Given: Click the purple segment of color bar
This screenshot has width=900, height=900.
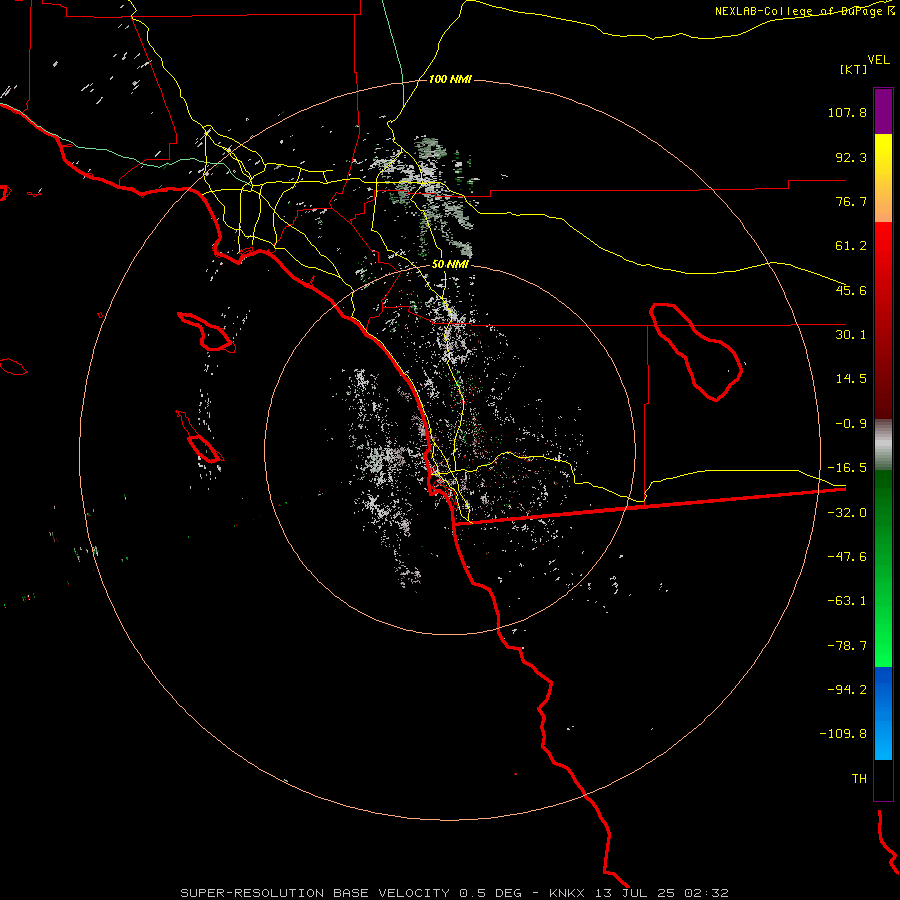Looking at the screenshot, I should (883, 111).
